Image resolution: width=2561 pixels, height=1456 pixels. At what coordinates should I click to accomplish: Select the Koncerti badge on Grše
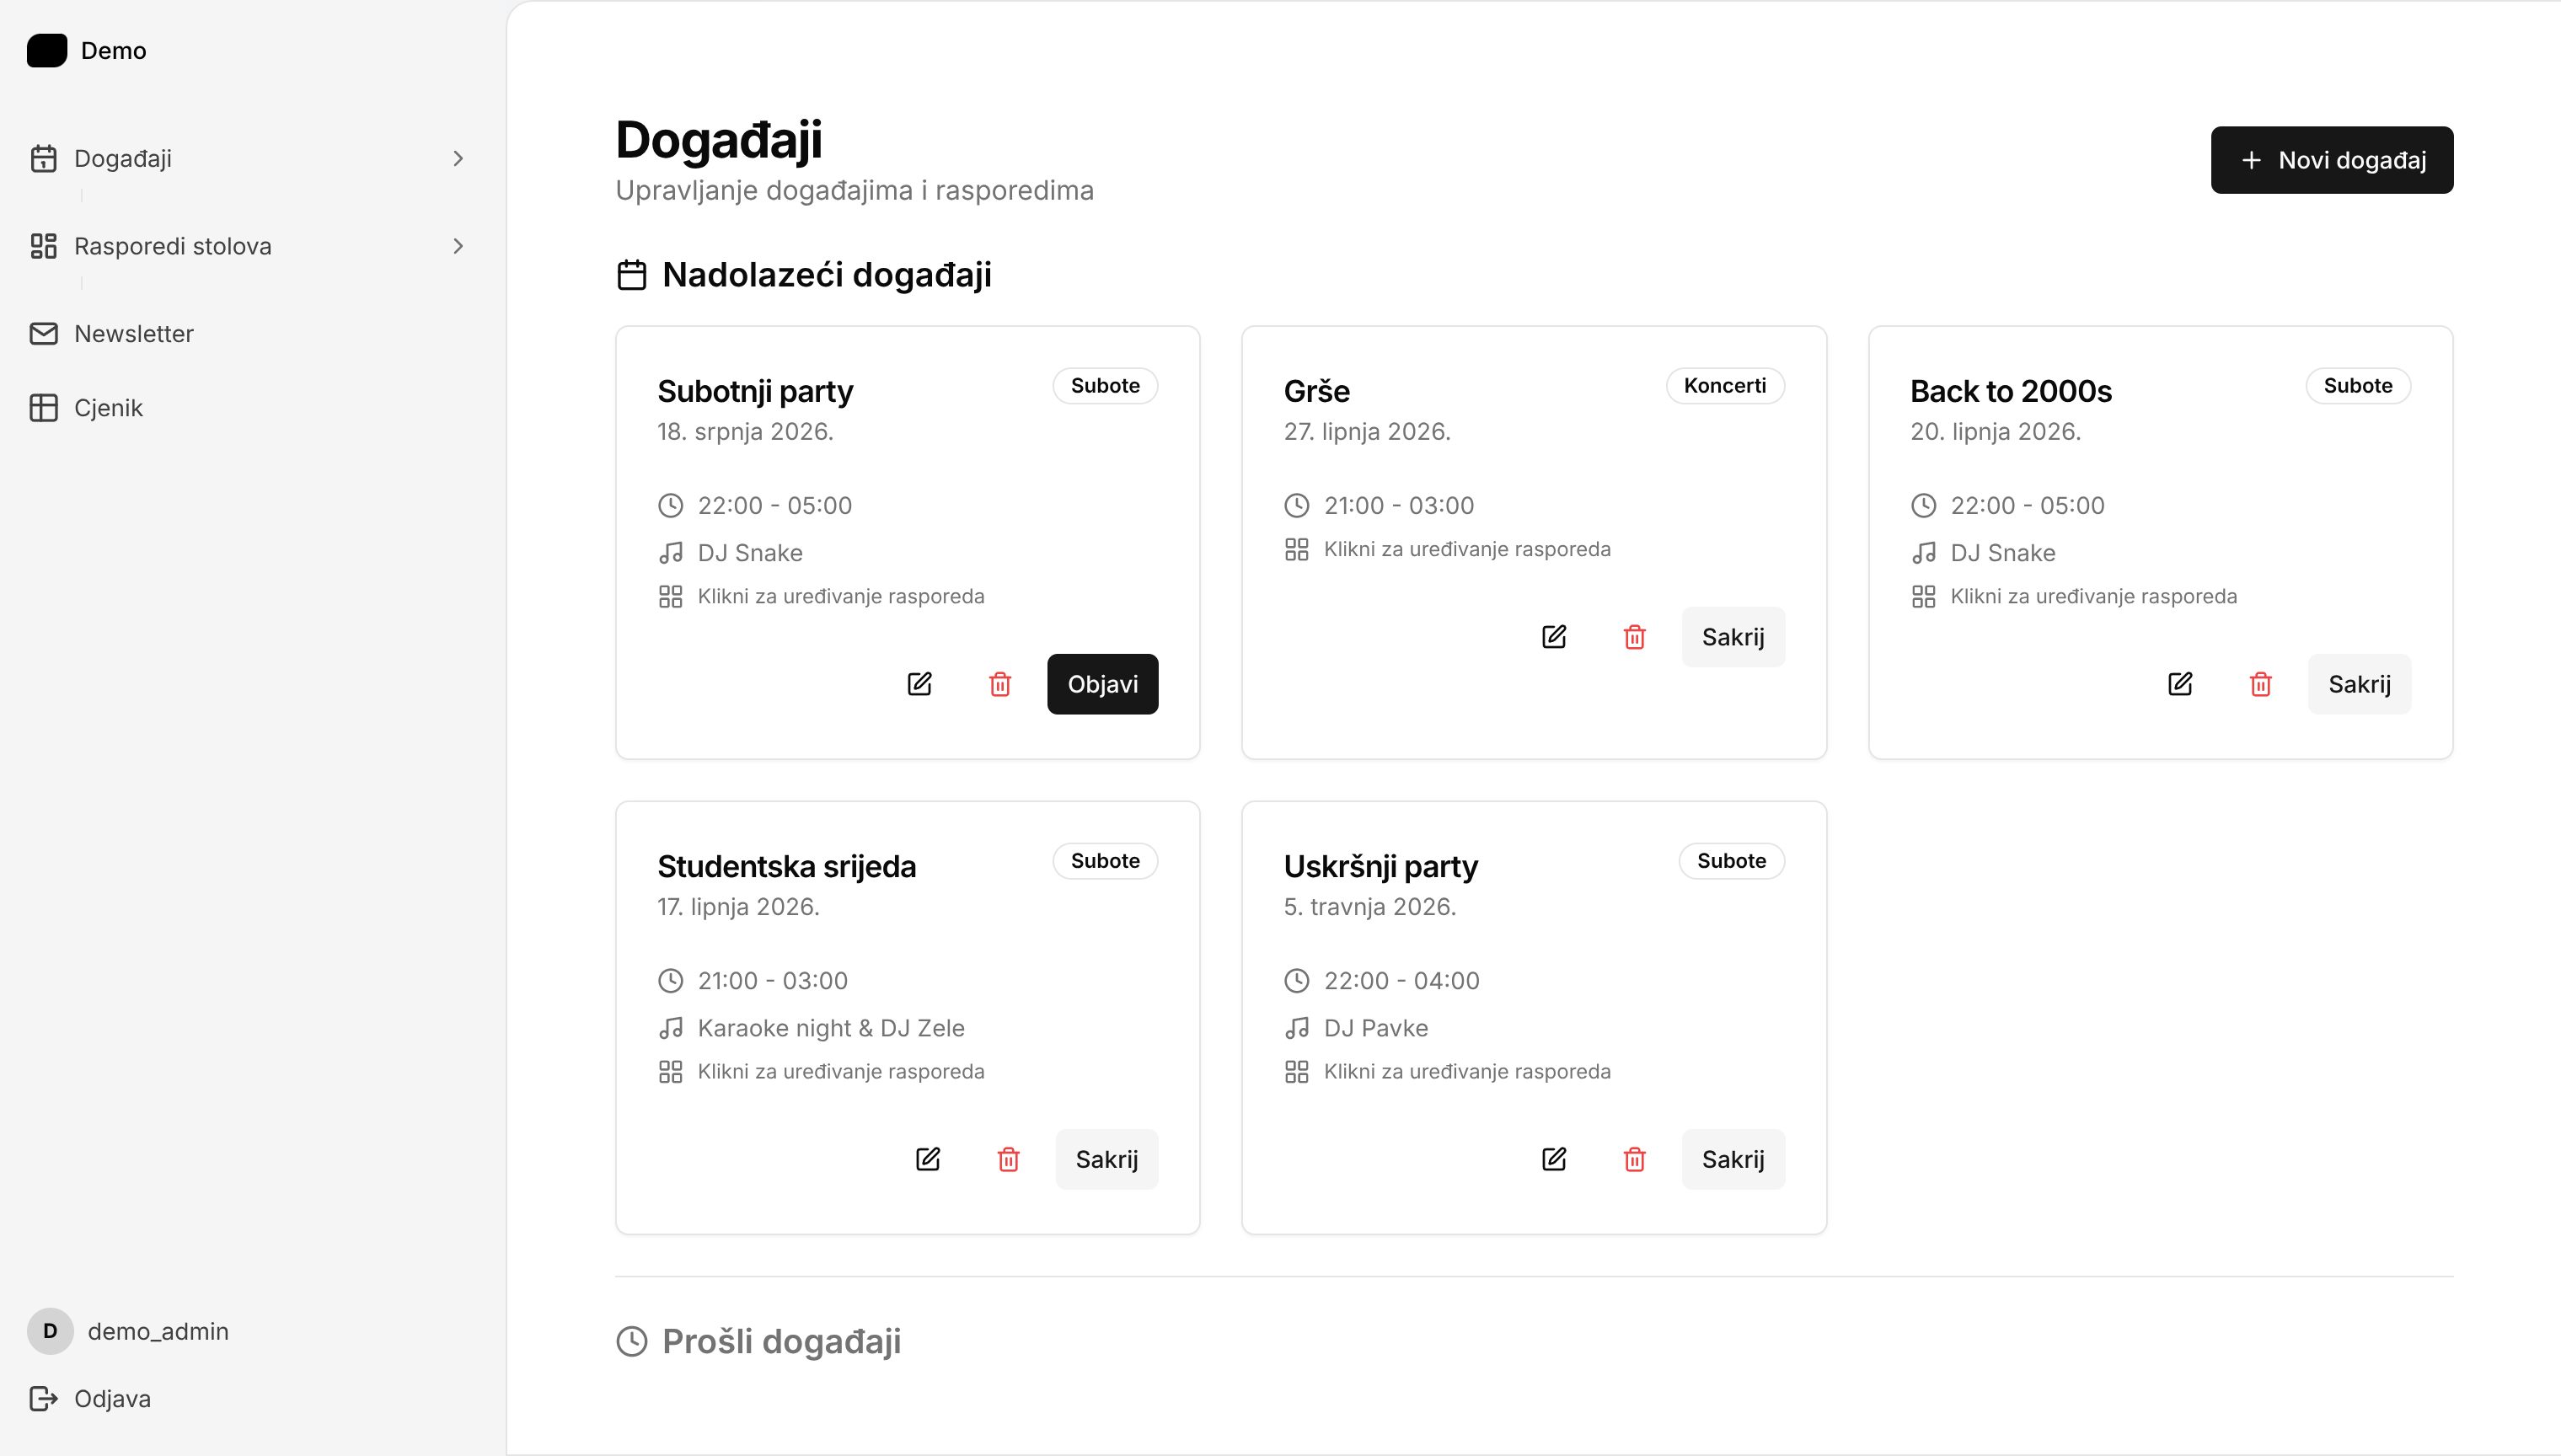(1724, 385)
